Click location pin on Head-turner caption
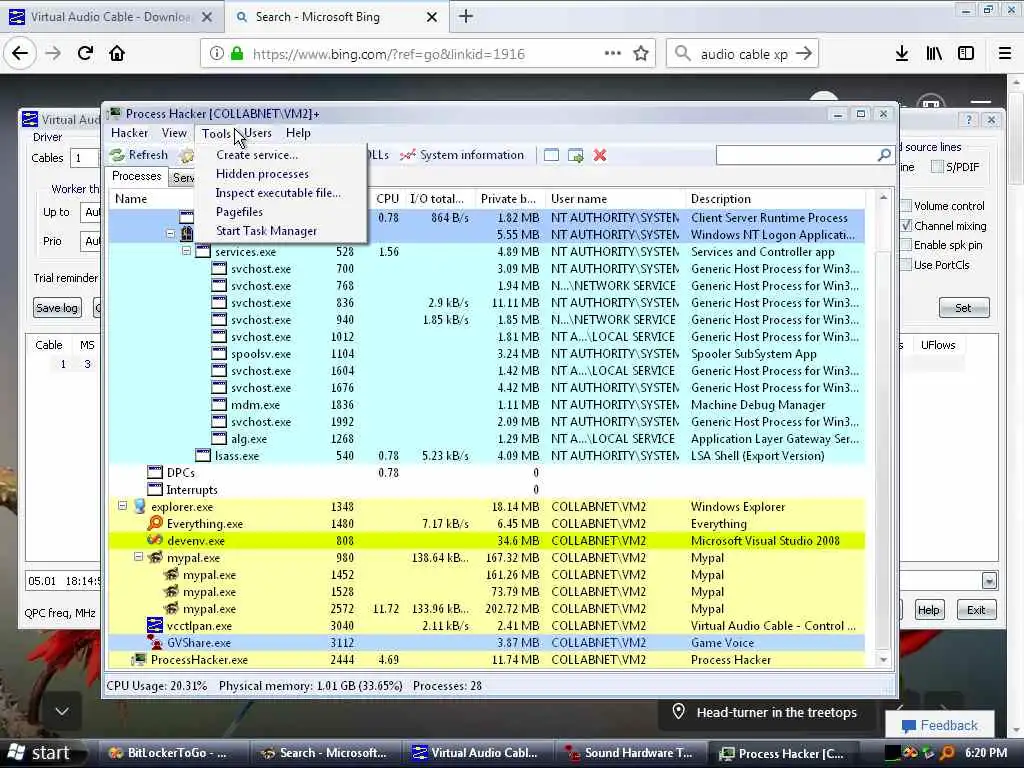1024x768 pixels. click(679, 712)
